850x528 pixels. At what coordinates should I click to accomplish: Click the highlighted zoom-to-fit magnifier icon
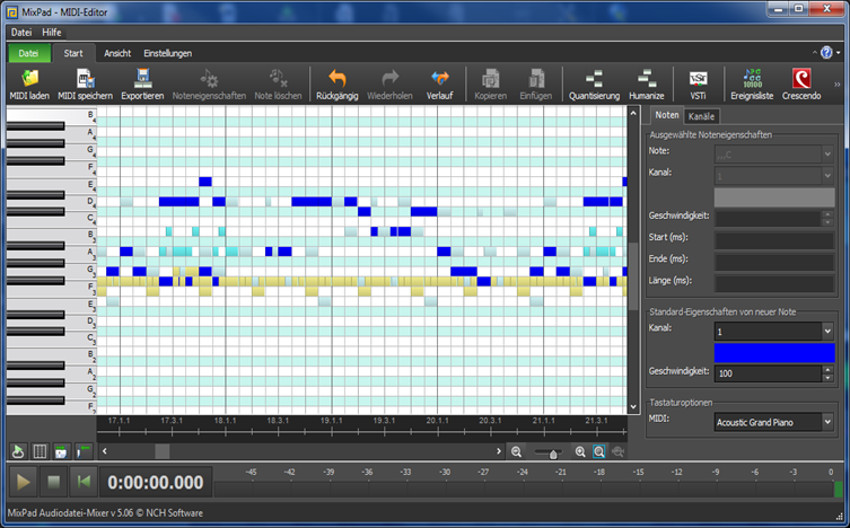[x=599, y=452]
